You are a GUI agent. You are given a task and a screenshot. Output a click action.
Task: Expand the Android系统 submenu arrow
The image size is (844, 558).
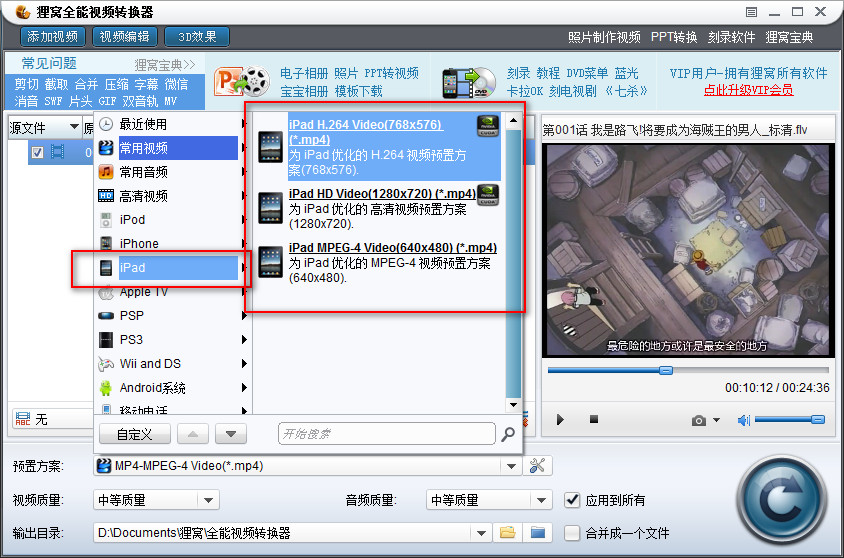[244, 387]
